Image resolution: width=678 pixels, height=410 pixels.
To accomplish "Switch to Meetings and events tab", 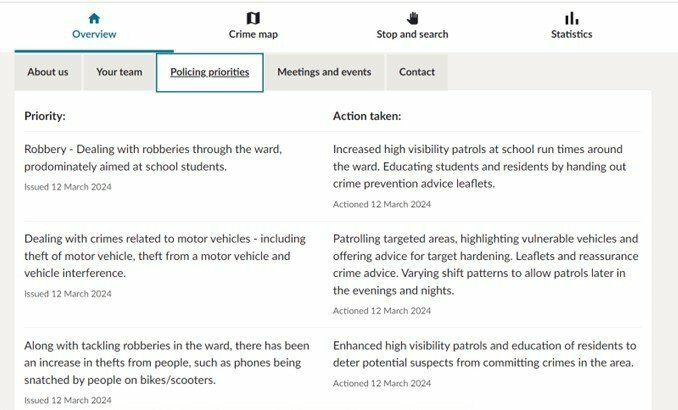I will click(324, 72).
